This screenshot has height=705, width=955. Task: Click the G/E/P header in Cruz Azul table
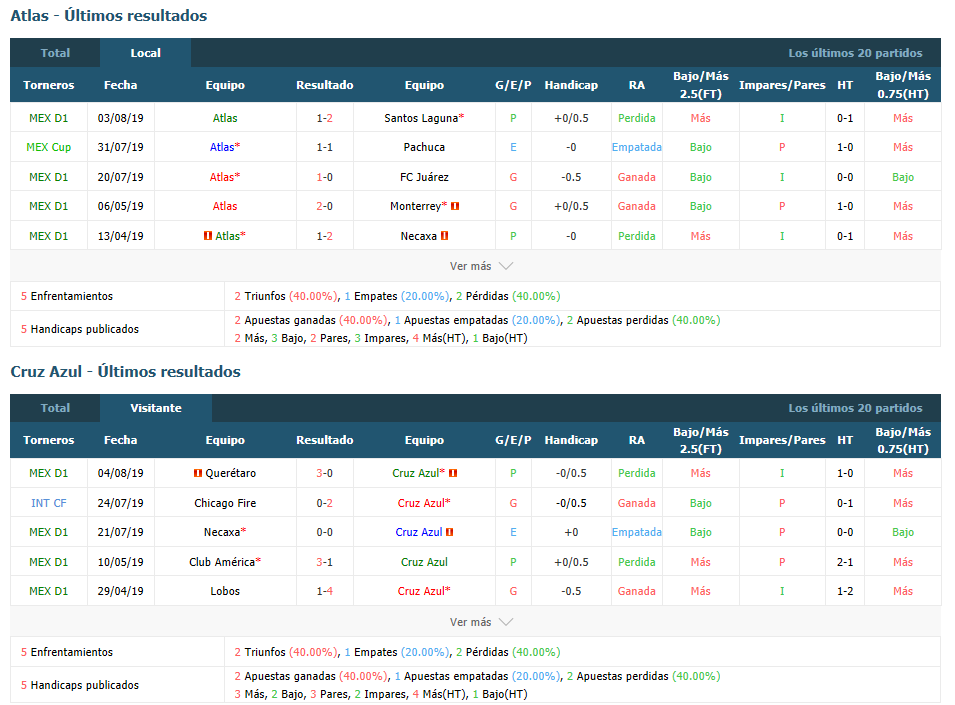(513, 440)
